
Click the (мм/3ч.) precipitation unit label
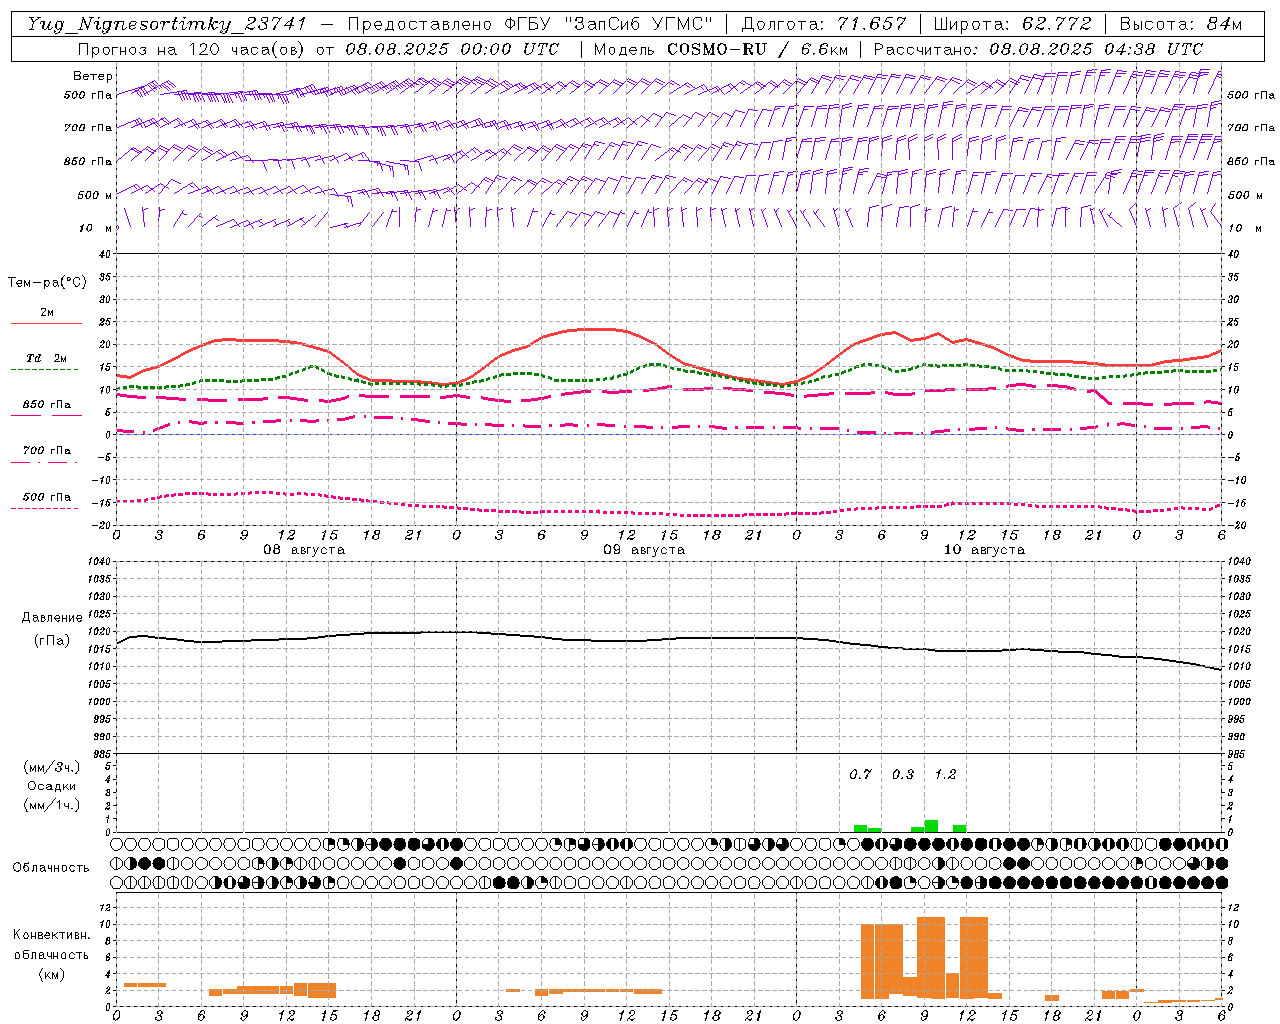click(51, 767)
